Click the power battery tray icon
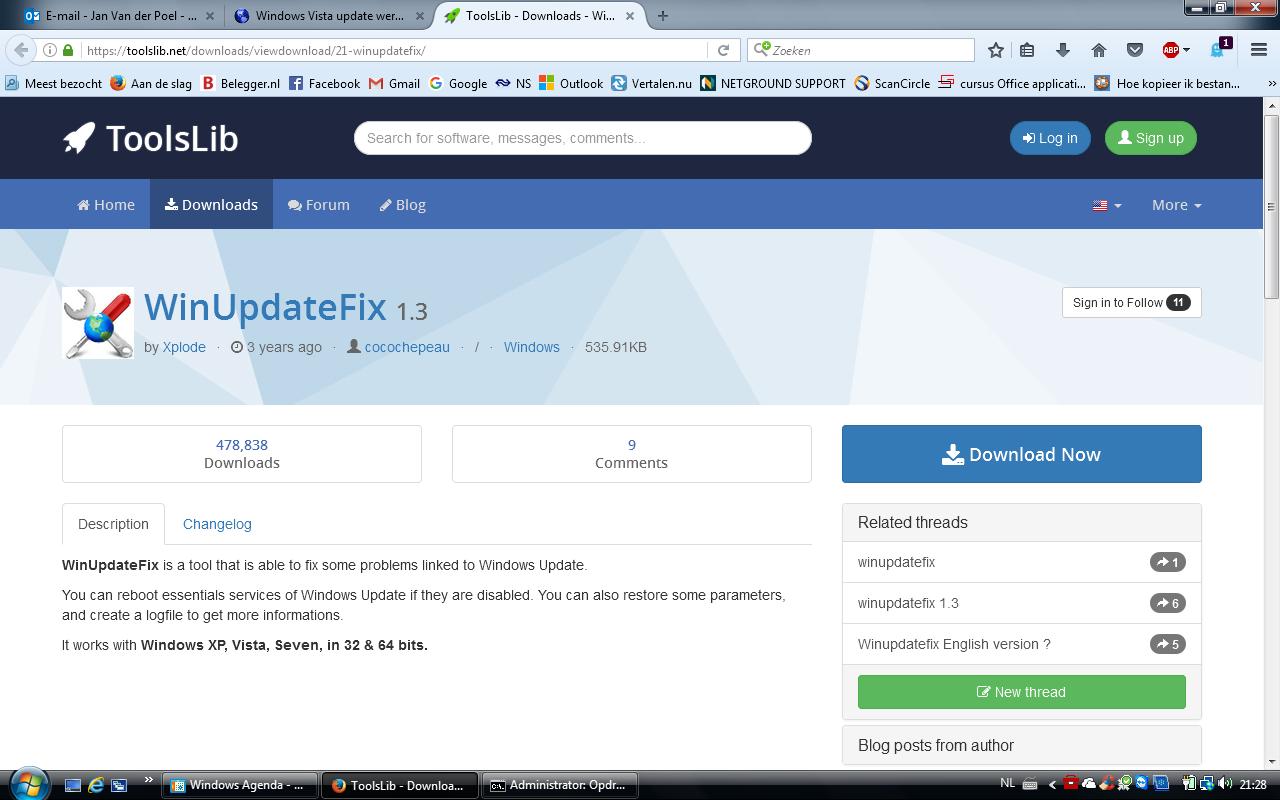The image size is (1280, 800). point(1189,784)
